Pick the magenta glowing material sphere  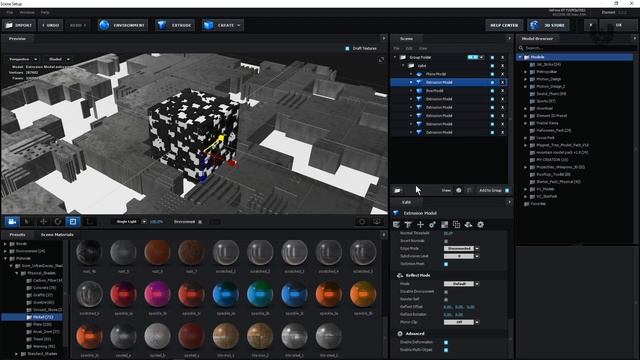pyautogui.click(x=157, y=294)
